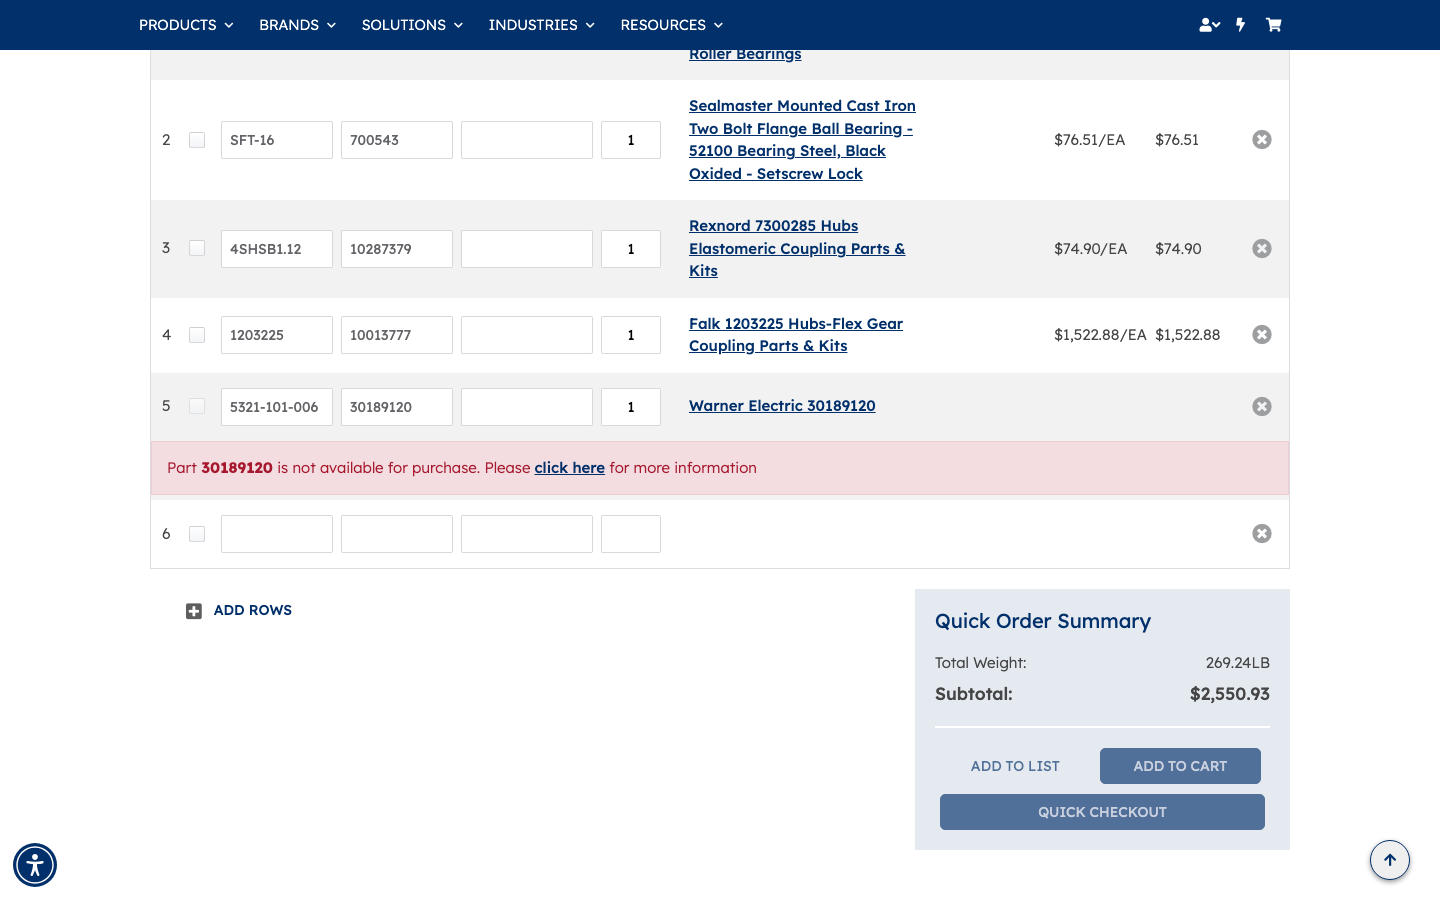This screenshot has height=900, width=1440.
Task: Select the checkbox for row 5 5321-101-006
Action: click(197, 406)
